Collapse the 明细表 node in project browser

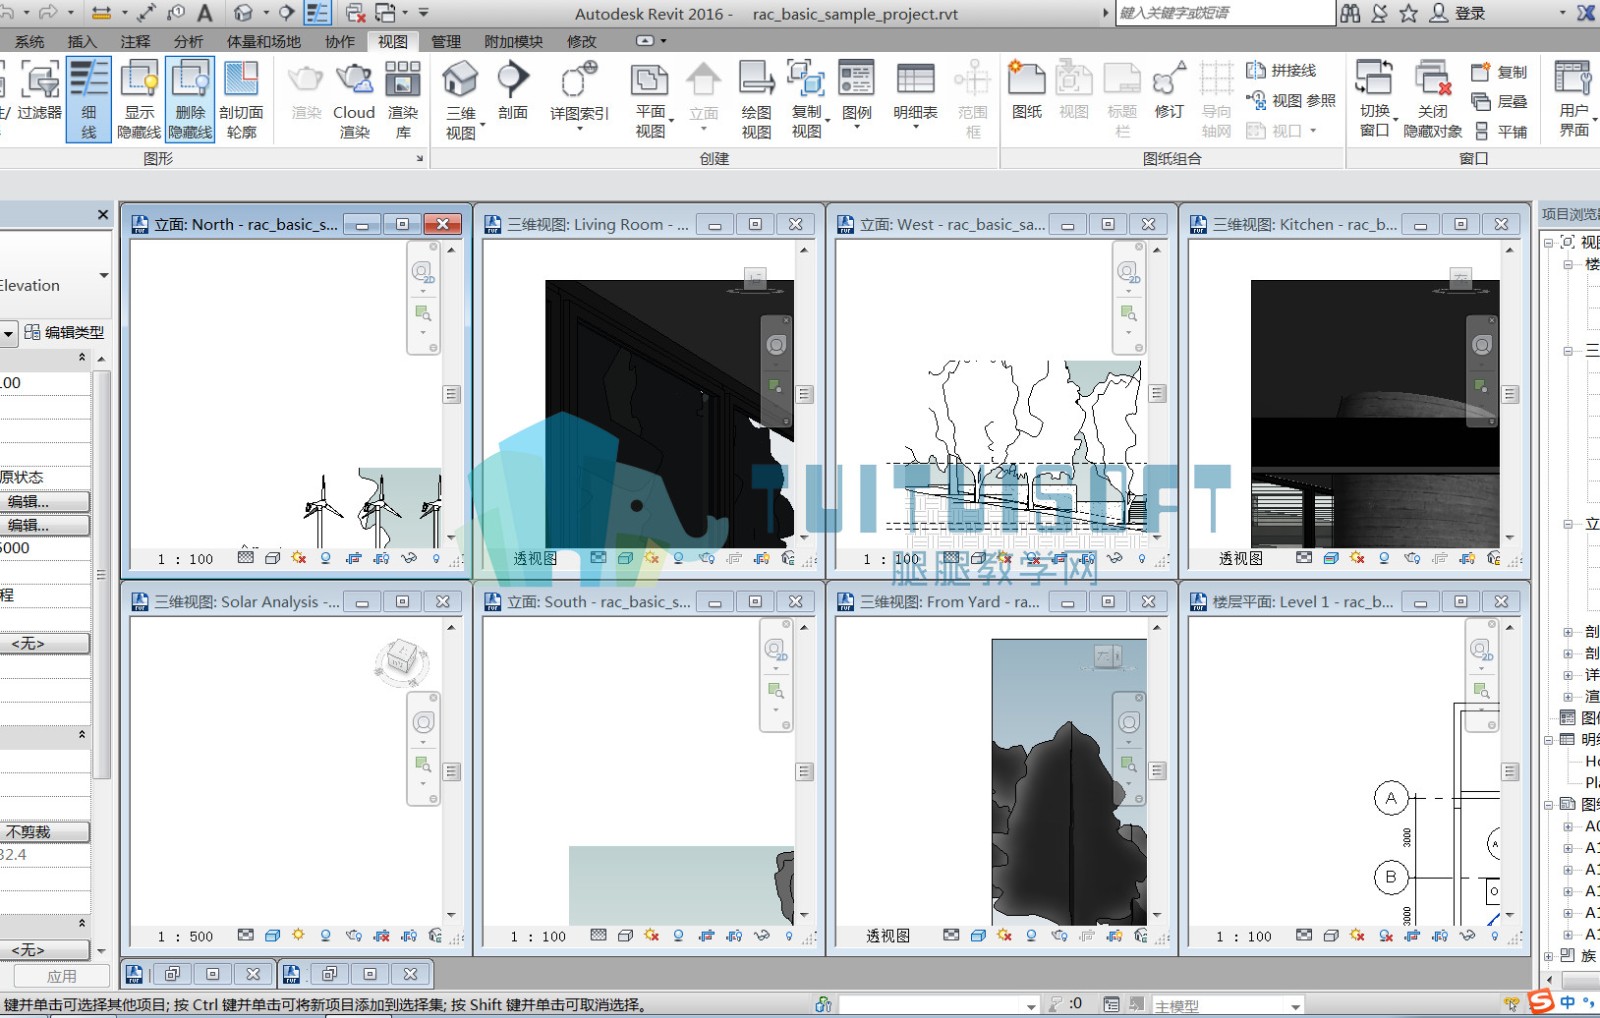pos(1549,740)
